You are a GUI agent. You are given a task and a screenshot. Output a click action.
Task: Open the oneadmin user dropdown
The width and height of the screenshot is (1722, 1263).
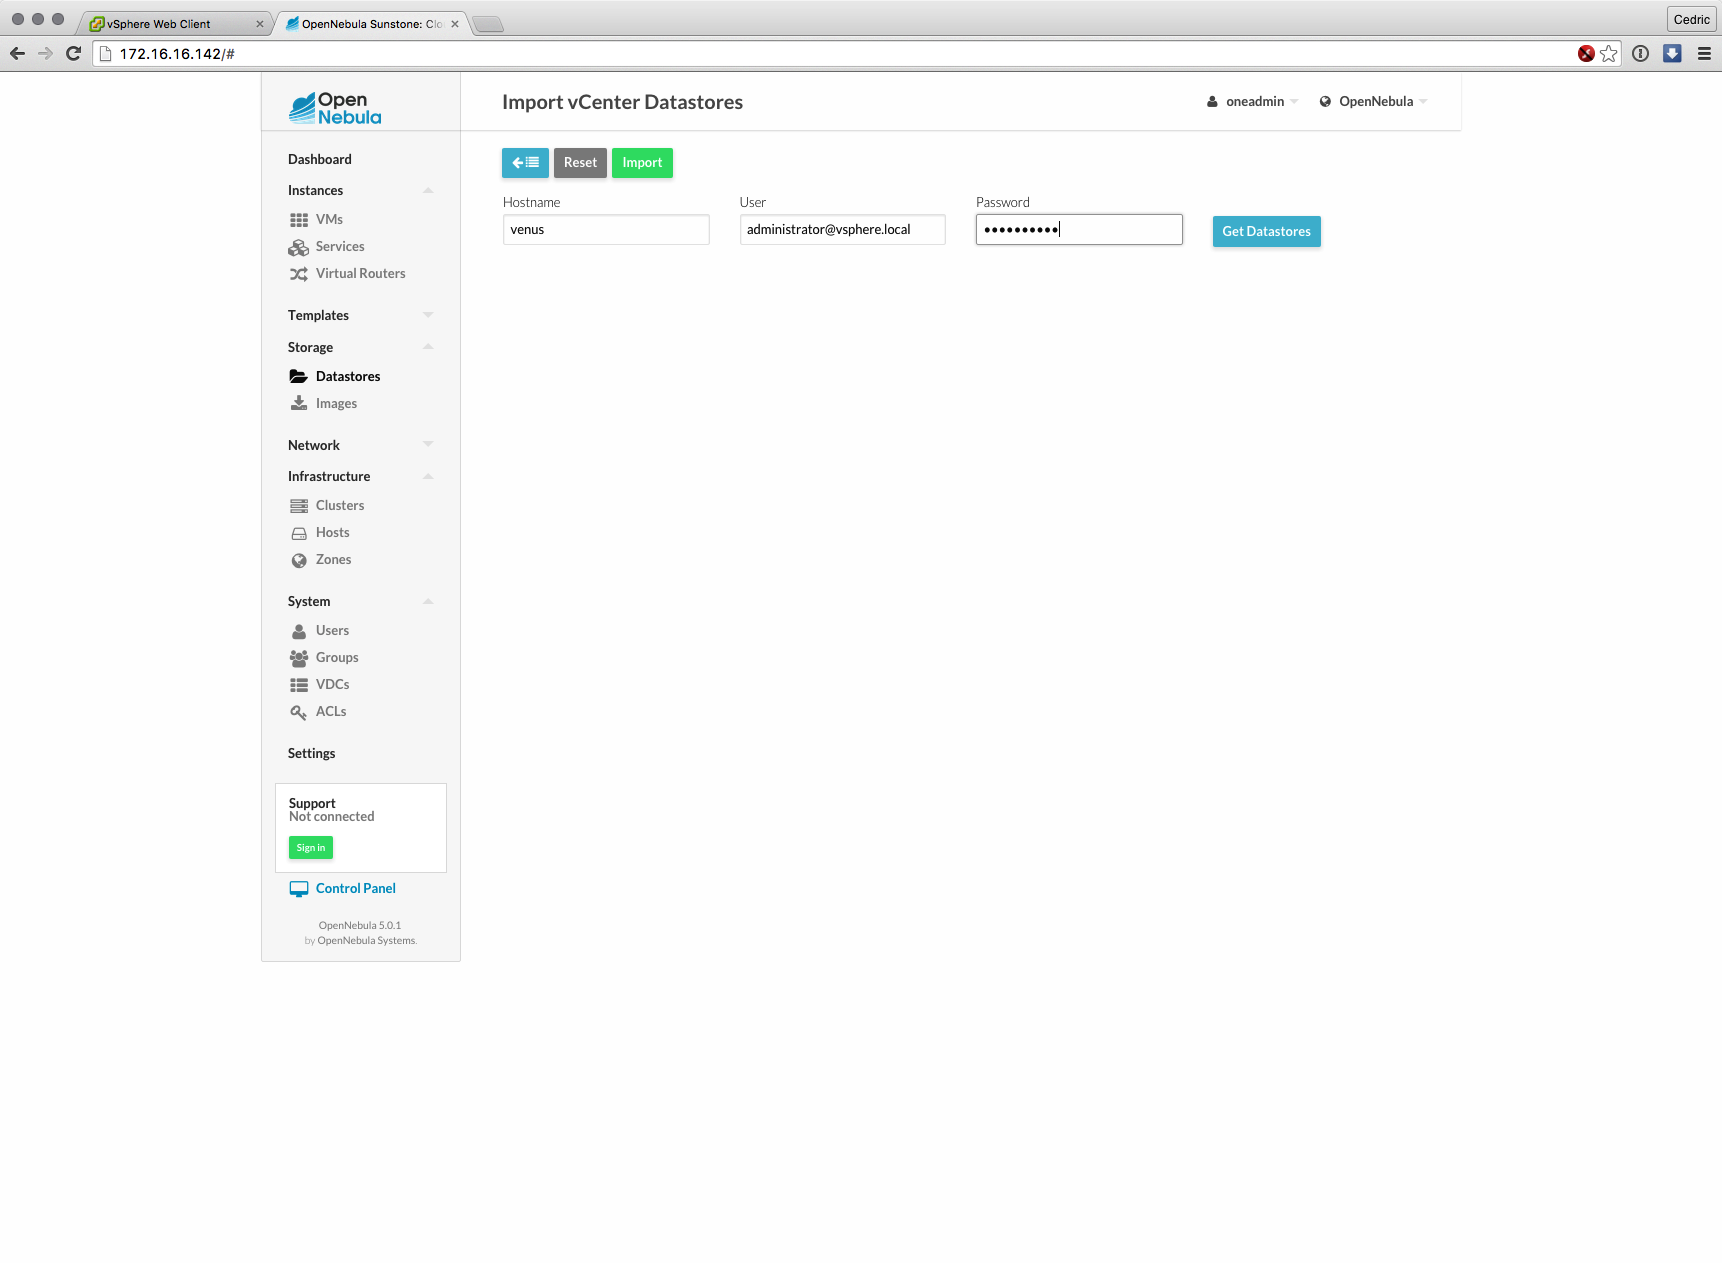pyautogui.click(x=1253, y=101)
